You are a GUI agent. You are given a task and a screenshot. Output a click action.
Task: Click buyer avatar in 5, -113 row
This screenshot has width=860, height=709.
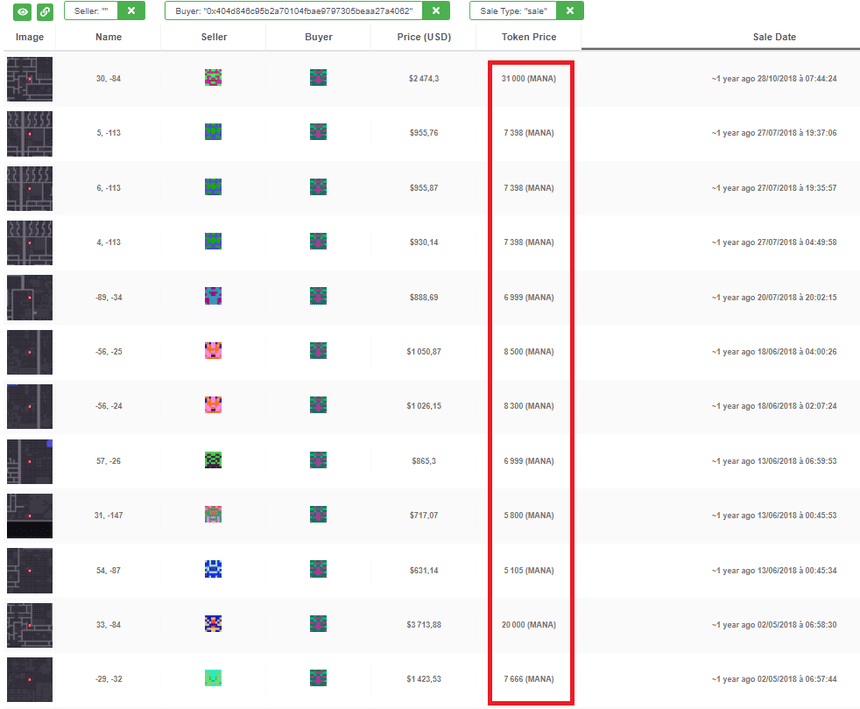318,132
